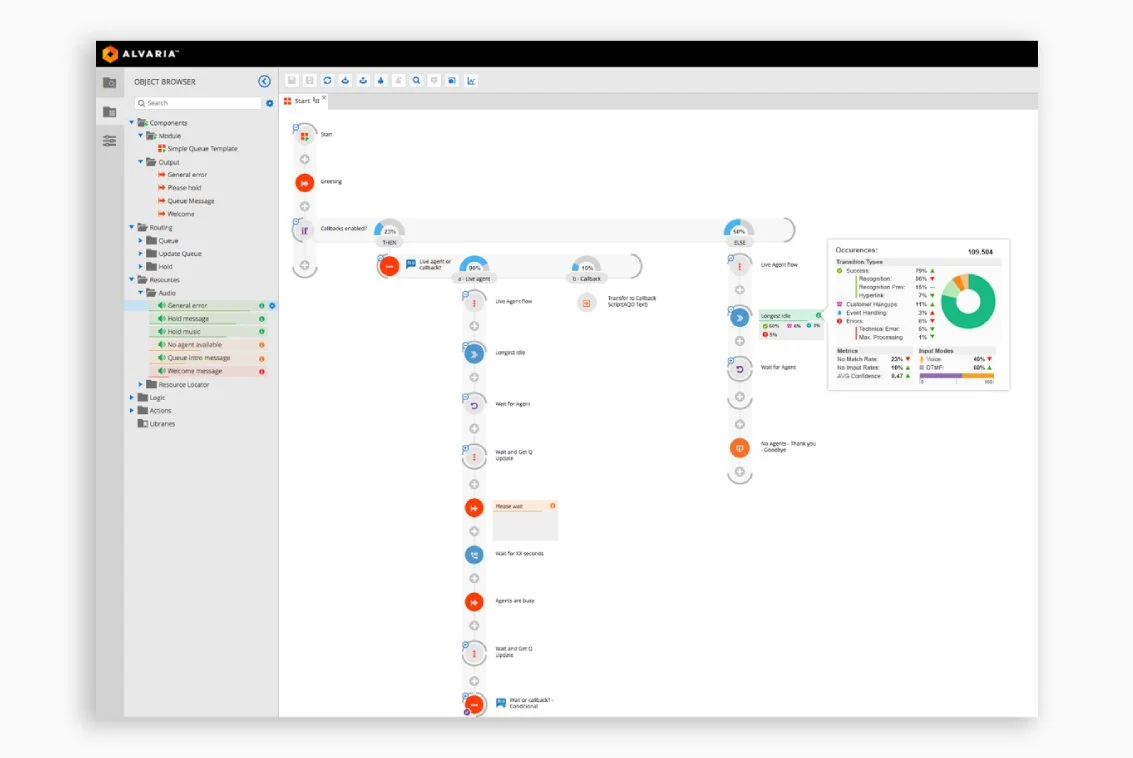1133x758 pixels.
Task: Open Simple Queue Template in the tree
Action: [197, 149]
